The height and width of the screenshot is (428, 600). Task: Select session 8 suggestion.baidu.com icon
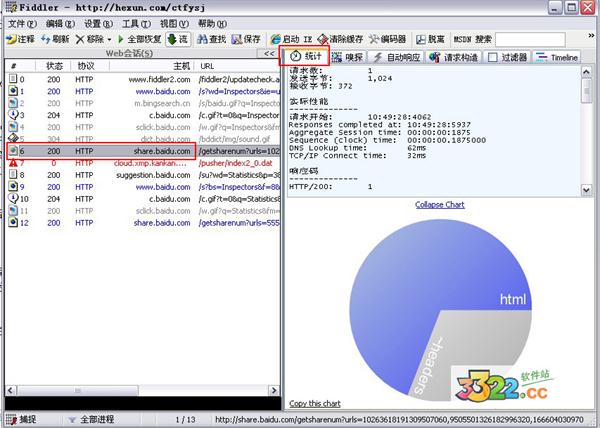click(x=13, y=175)
